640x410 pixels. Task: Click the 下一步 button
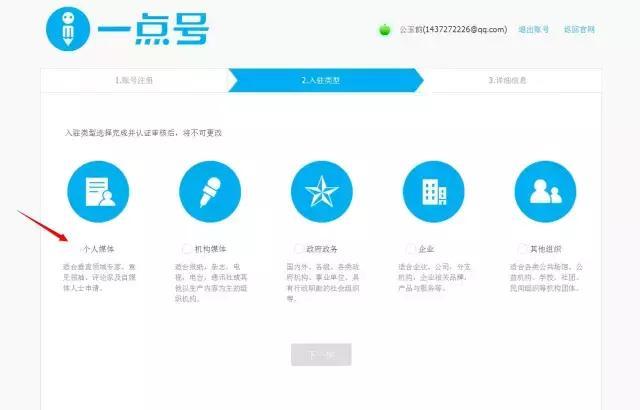(x=321, y=355)
